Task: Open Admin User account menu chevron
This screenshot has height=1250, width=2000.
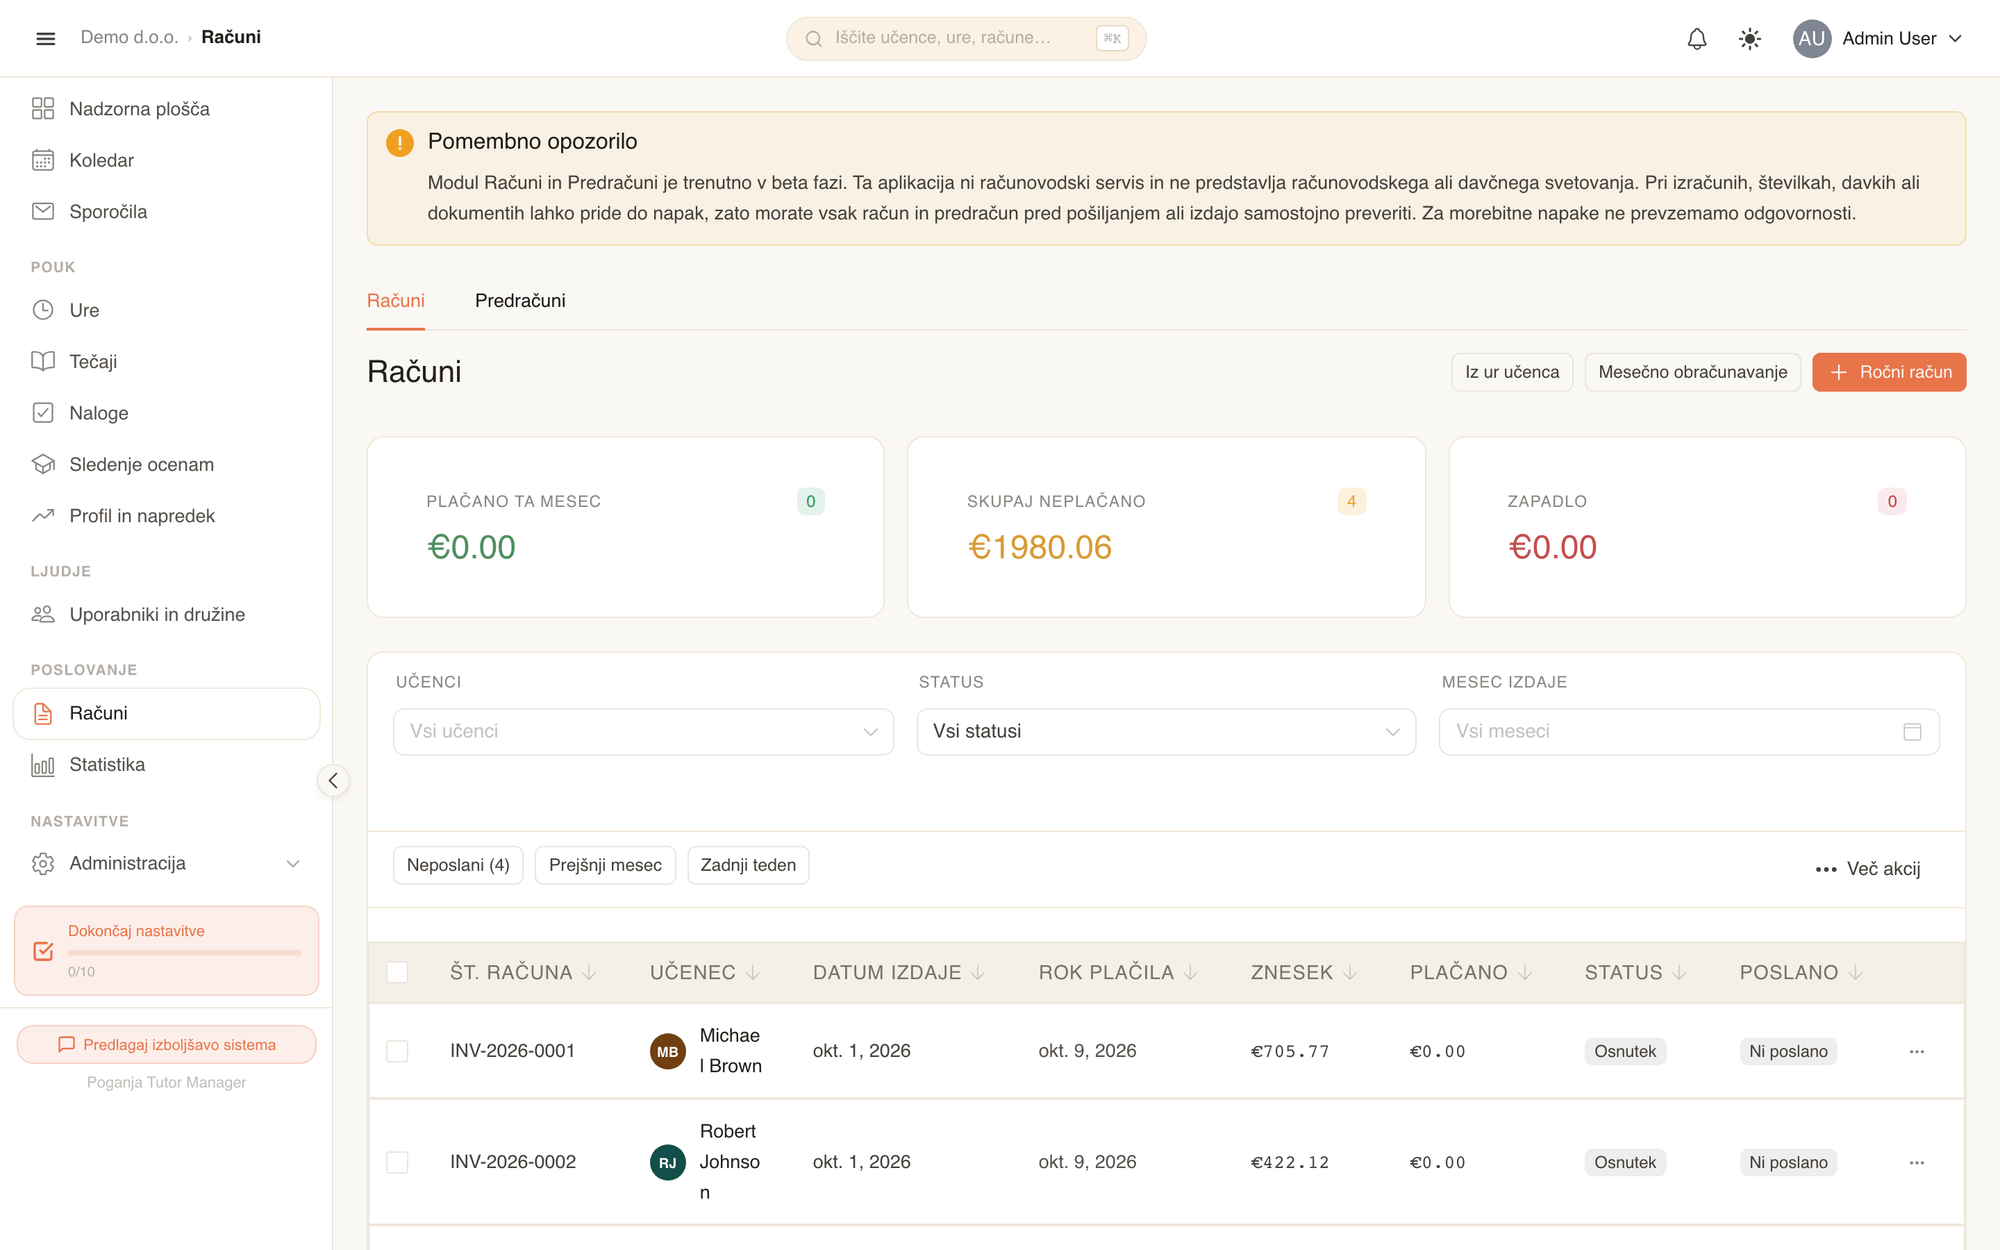Action: pos(1956,38)
